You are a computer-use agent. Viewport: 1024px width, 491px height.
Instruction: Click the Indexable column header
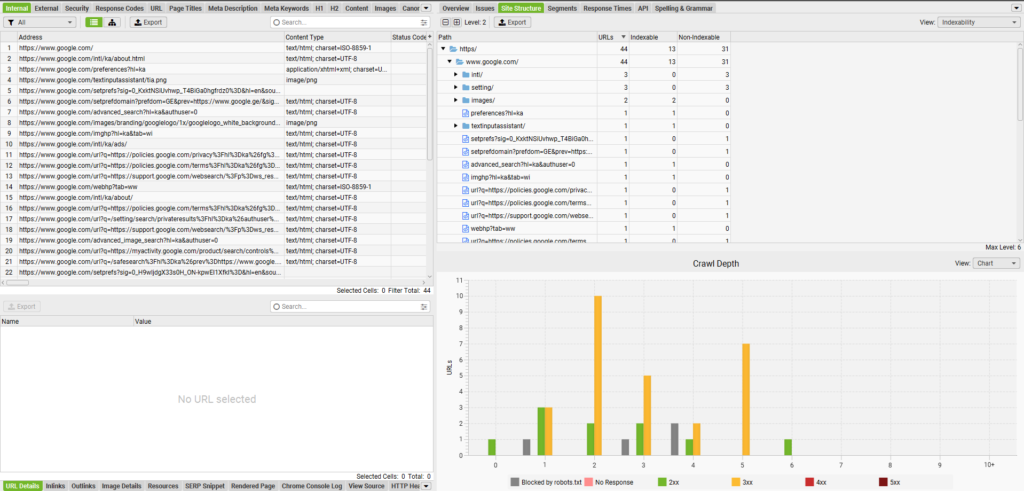click(x=652, y=37)
